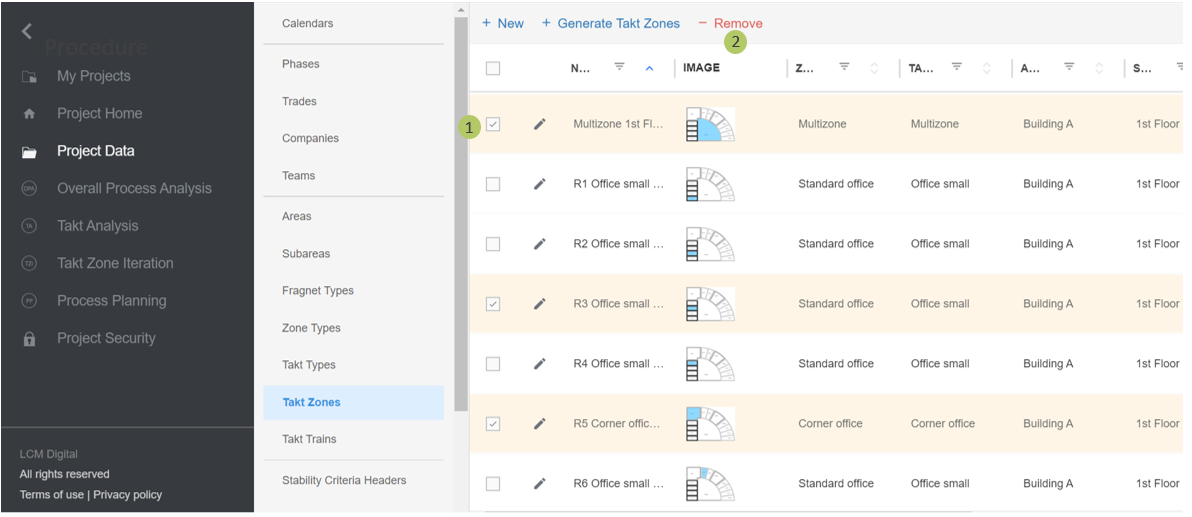Edit Multizone 1st Floor row pencil
The width and height of the screenshot is (1192, 517).
[x=540, y=124]
